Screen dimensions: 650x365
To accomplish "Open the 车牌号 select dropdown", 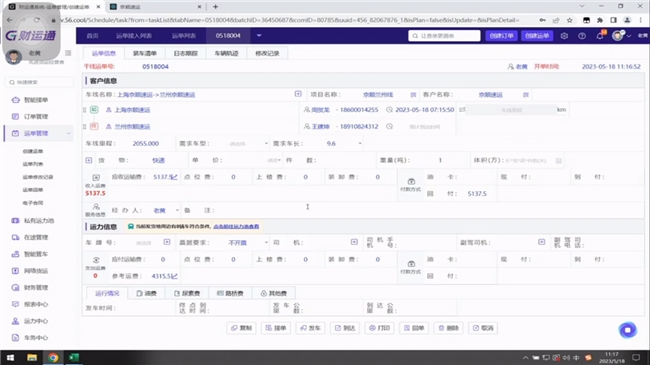I will click(x=144, y=243).
